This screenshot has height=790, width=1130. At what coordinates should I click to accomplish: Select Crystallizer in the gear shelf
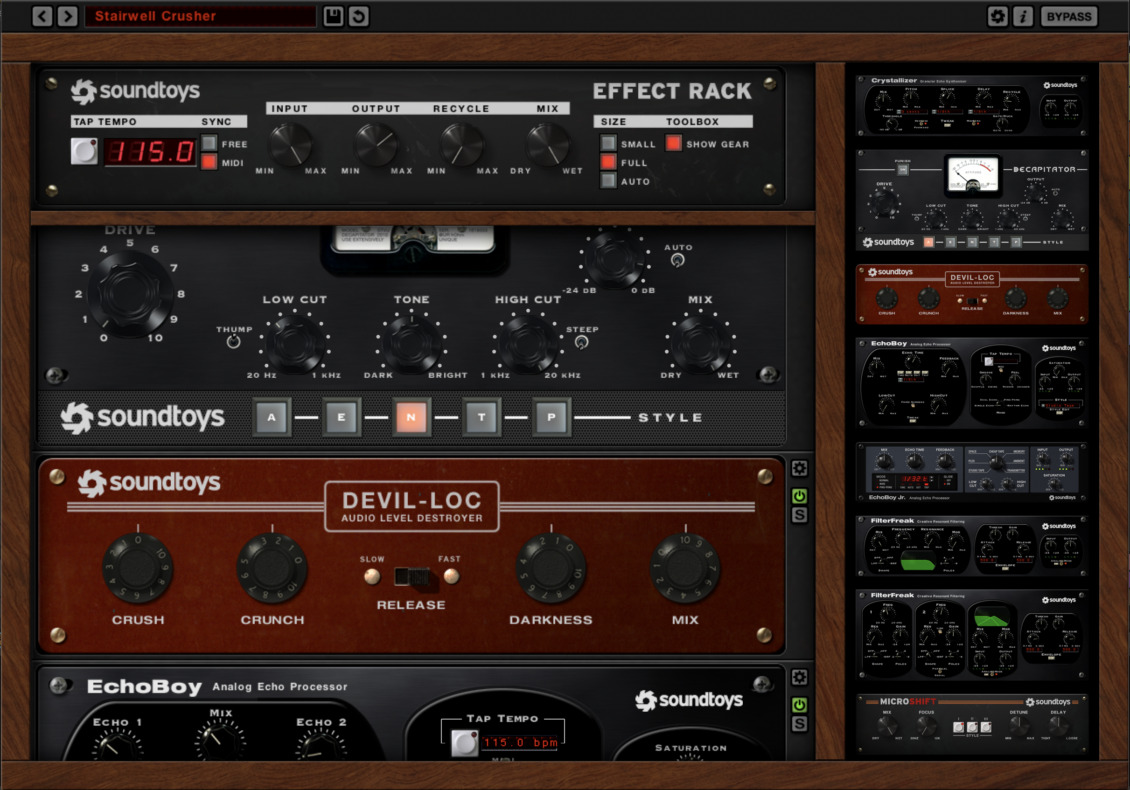pyautogui.click(x=971, y=105)
